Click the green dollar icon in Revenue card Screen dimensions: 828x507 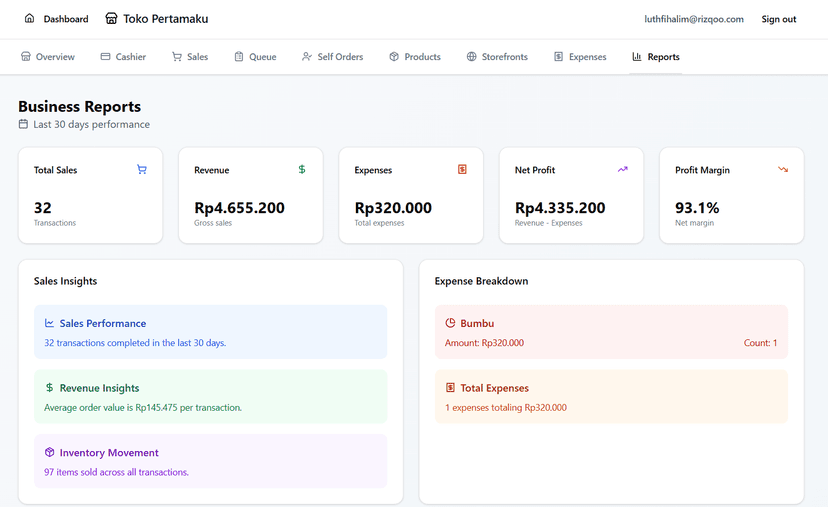click(x=302, y=170)
